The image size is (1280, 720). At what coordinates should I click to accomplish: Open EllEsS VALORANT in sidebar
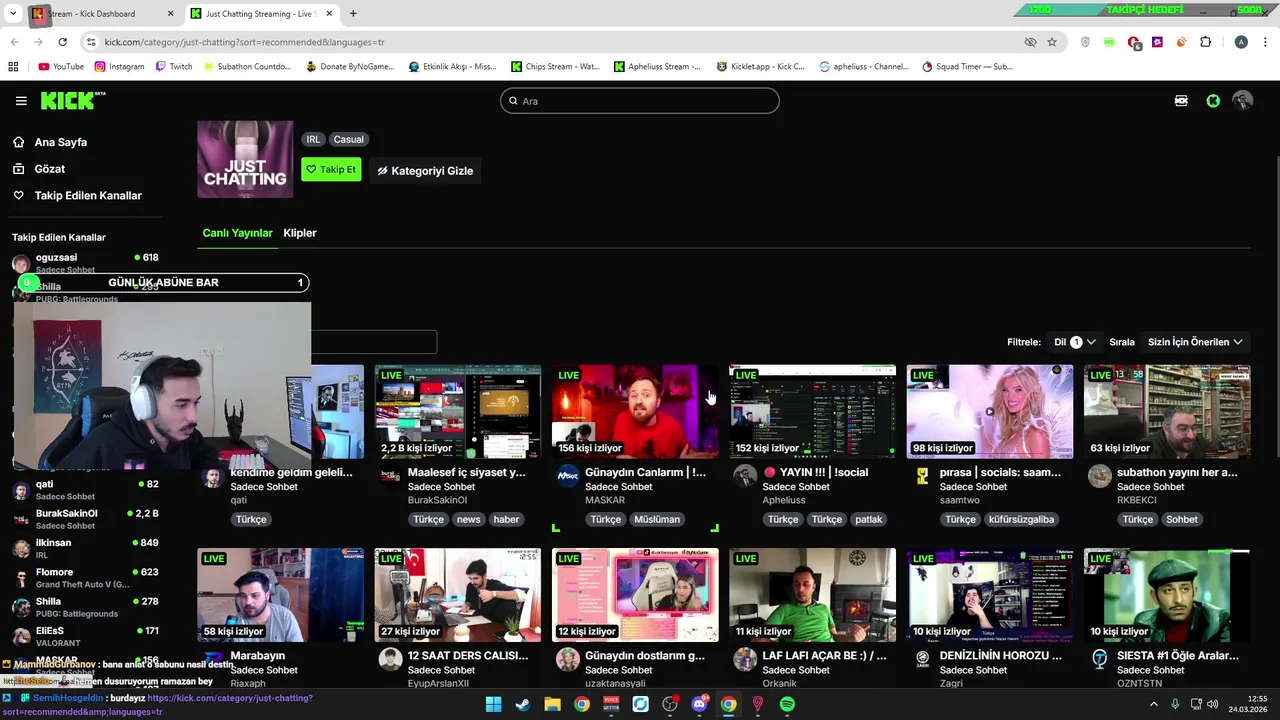pos(85,636)
